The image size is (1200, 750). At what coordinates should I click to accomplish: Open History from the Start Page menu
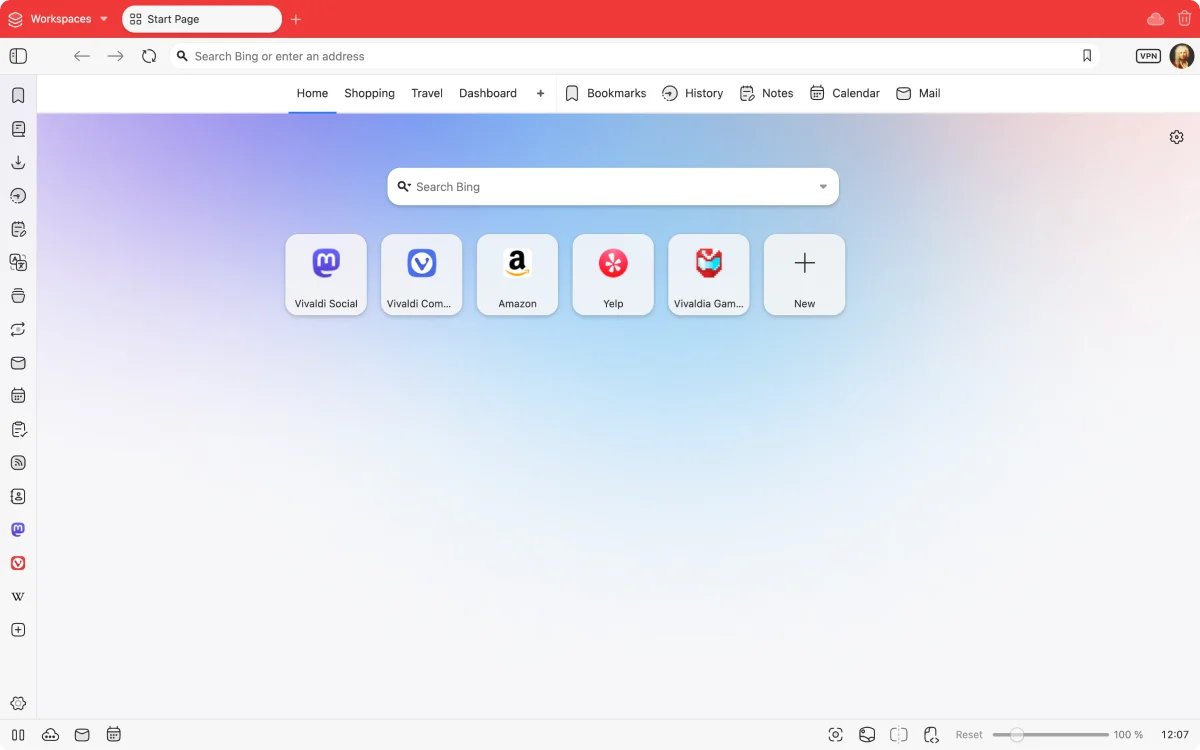[x=692, y=93]
